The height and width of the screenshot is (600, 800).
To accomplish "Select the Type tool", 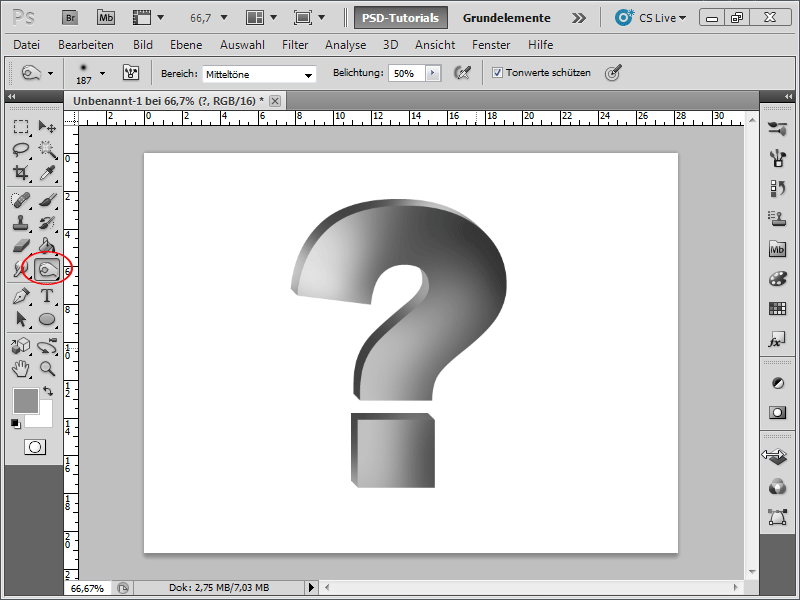I will coord(47,296).
